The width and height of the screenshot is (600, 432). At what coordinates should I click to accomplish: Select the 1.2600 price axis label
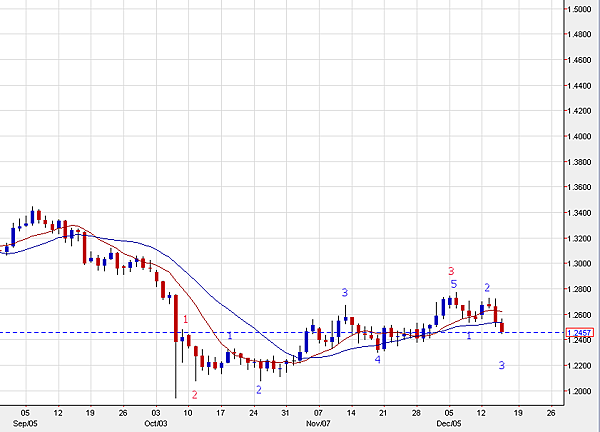pyautogui.click(x=579, y=315)
